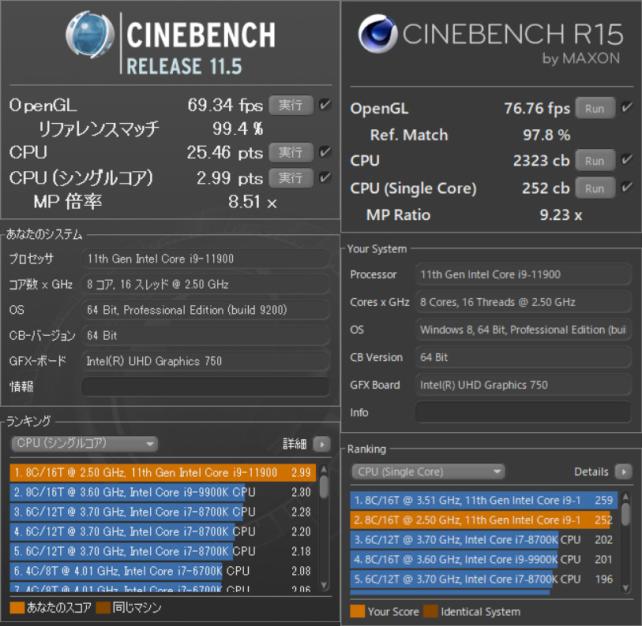
Task: Click scroll down arrow in 11.5 ranking
Action: pyautogui.click(x=324, y=585)
